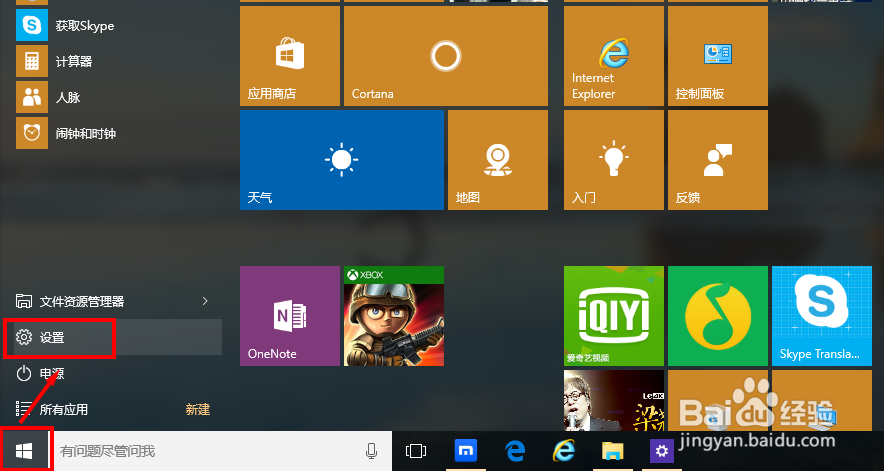This screenshot has height=471, width=884.
Task: Click the microphone icon in search box
Action: tap(371, 451)
